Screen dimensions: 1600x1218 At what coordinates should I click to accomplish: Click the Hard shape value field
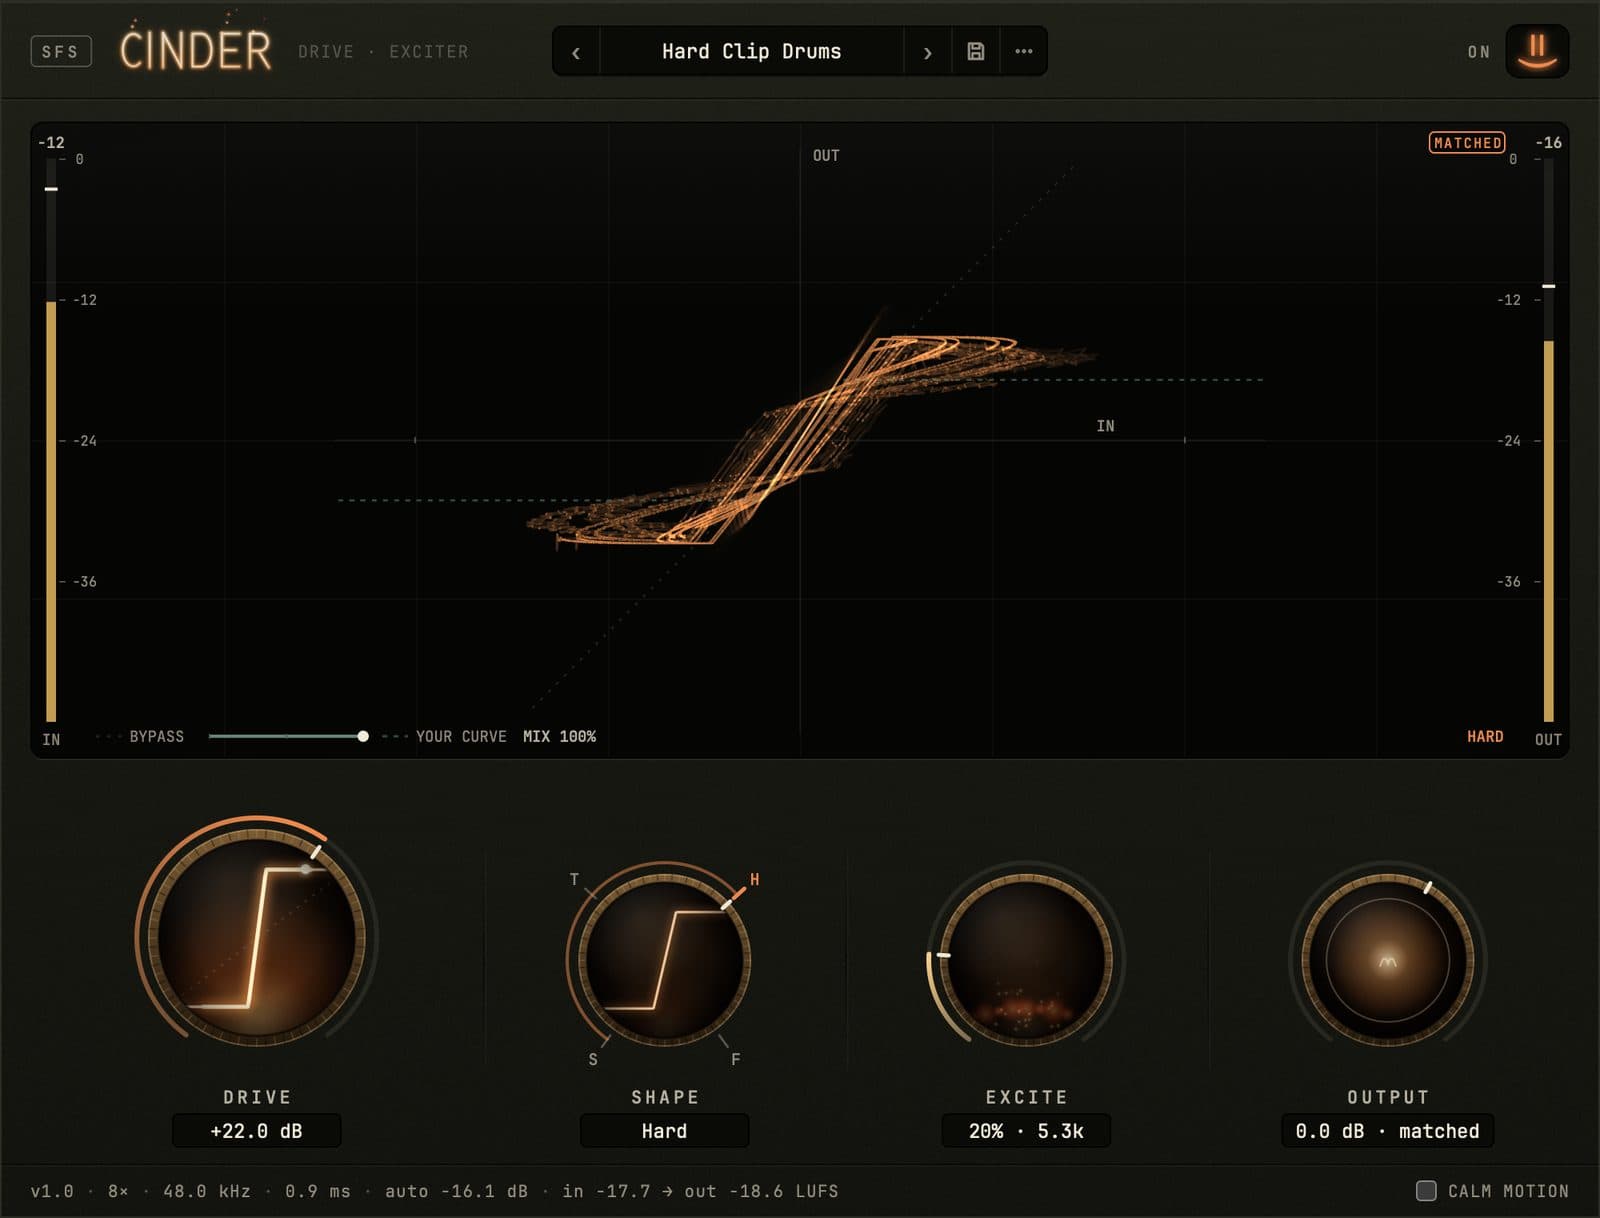point(664,1131)
